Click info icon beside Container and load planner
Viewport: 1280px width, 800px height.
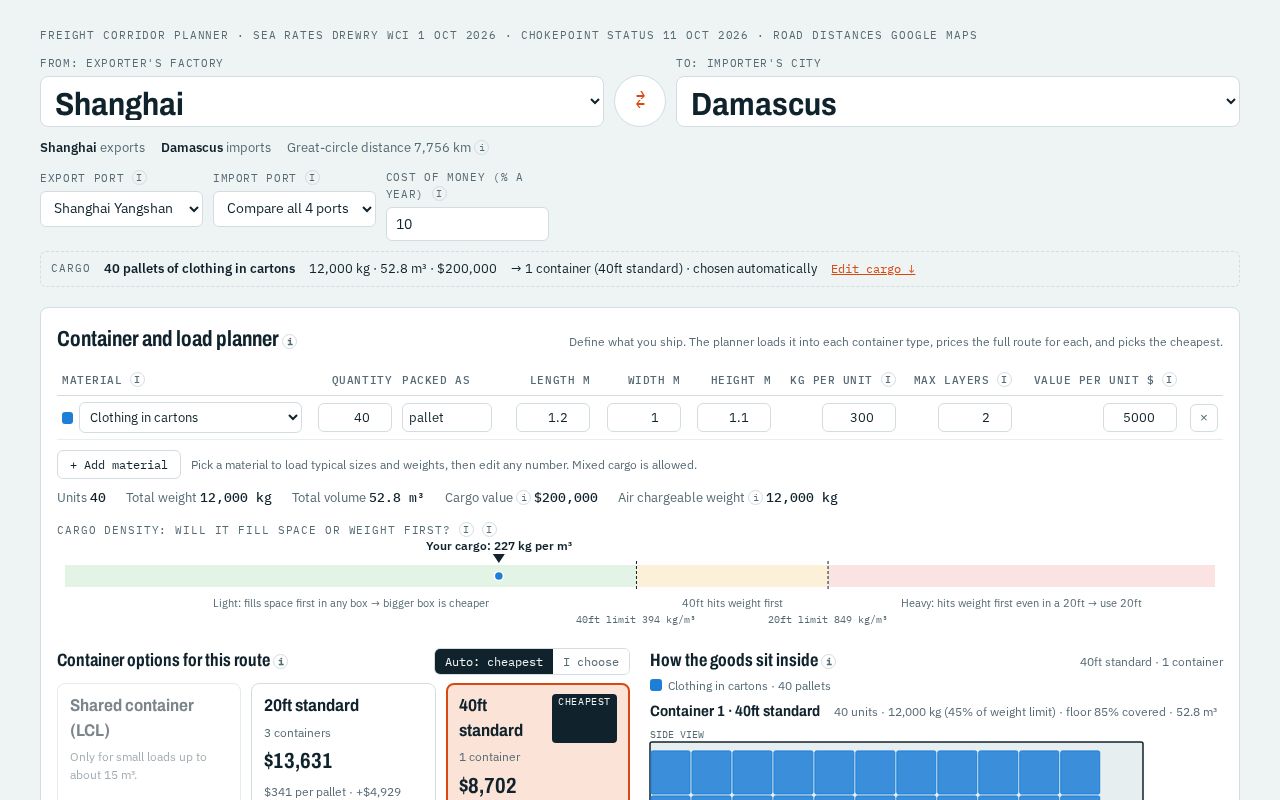290,341
